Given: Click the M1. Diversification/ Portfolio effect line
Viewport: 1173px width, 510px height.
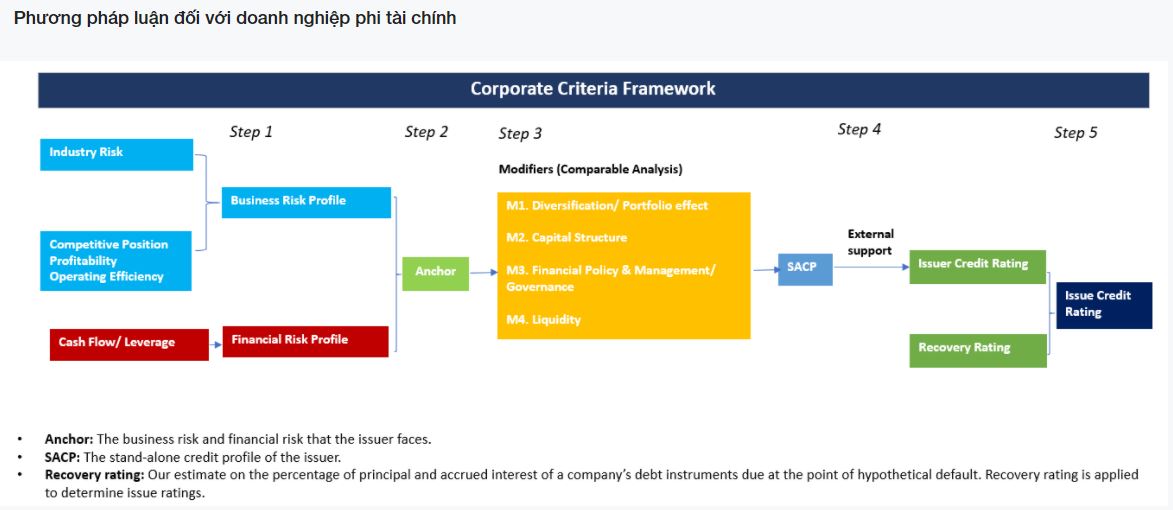Looking at the screenshot, I should 607,206.
